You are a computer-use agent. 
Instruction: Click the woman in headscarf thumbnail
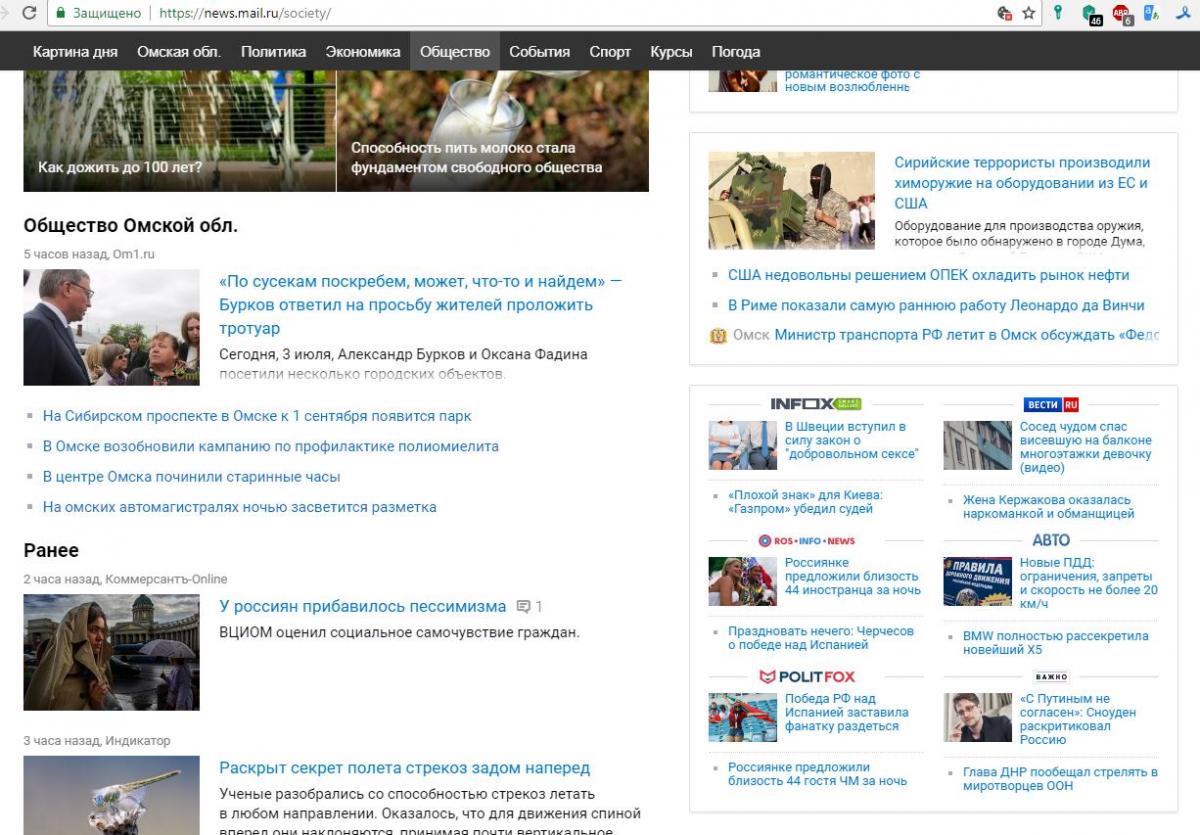(x=111, y=652)
